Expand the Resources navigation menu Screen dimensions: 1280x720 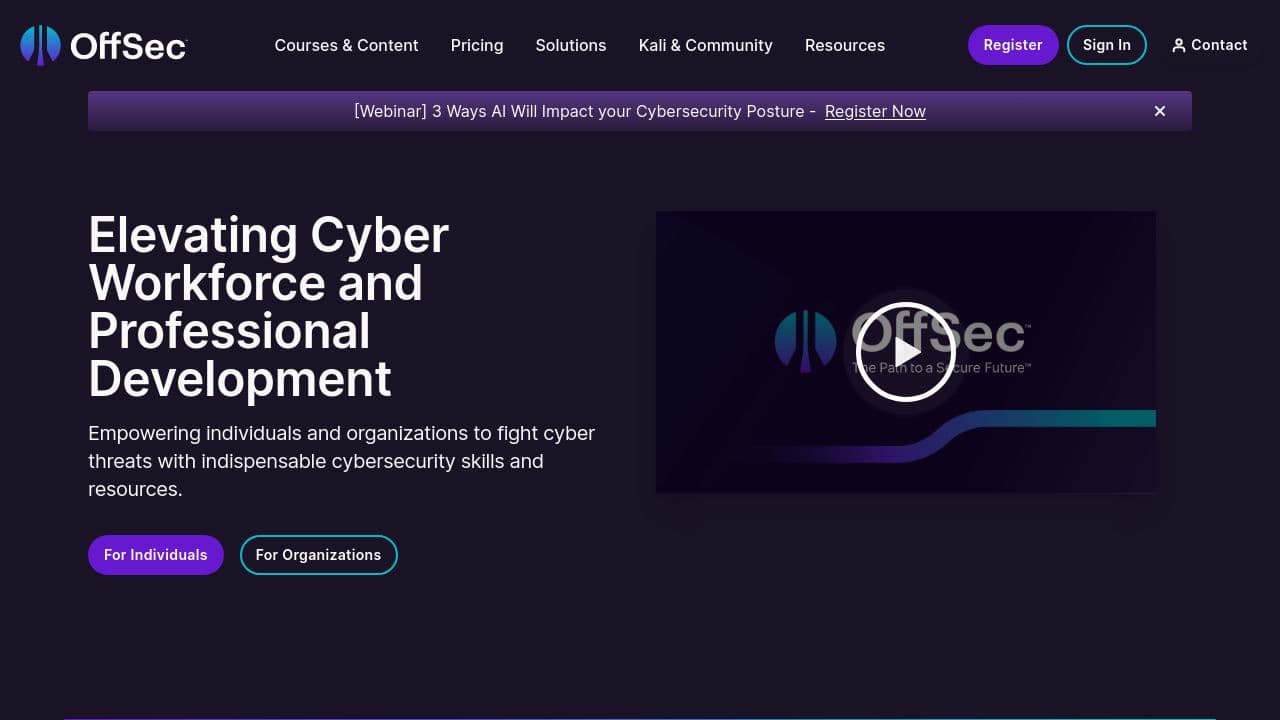pos(845,45)
